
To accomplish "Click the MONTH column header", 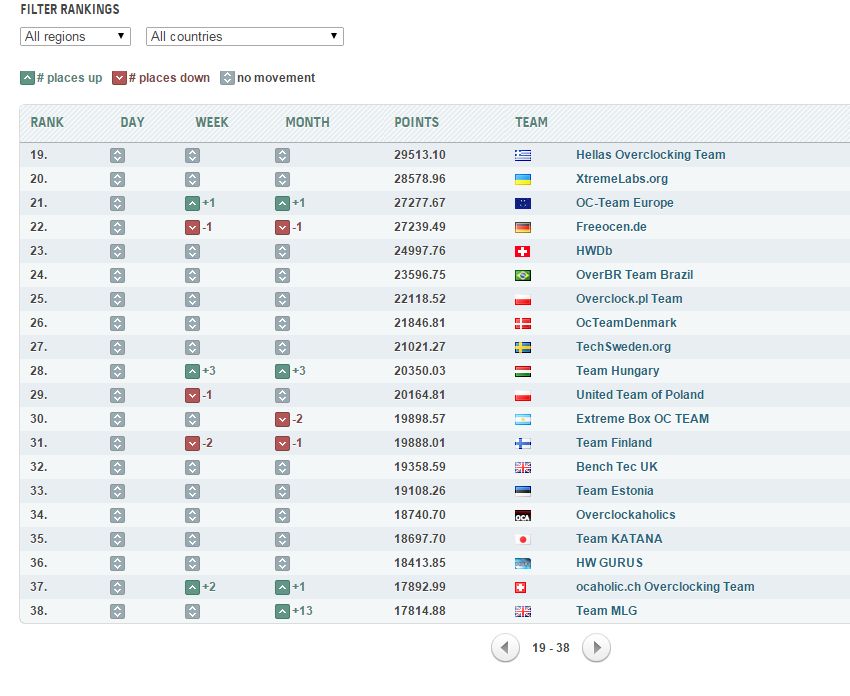I will pyautogui.click(x=307, y=123).
